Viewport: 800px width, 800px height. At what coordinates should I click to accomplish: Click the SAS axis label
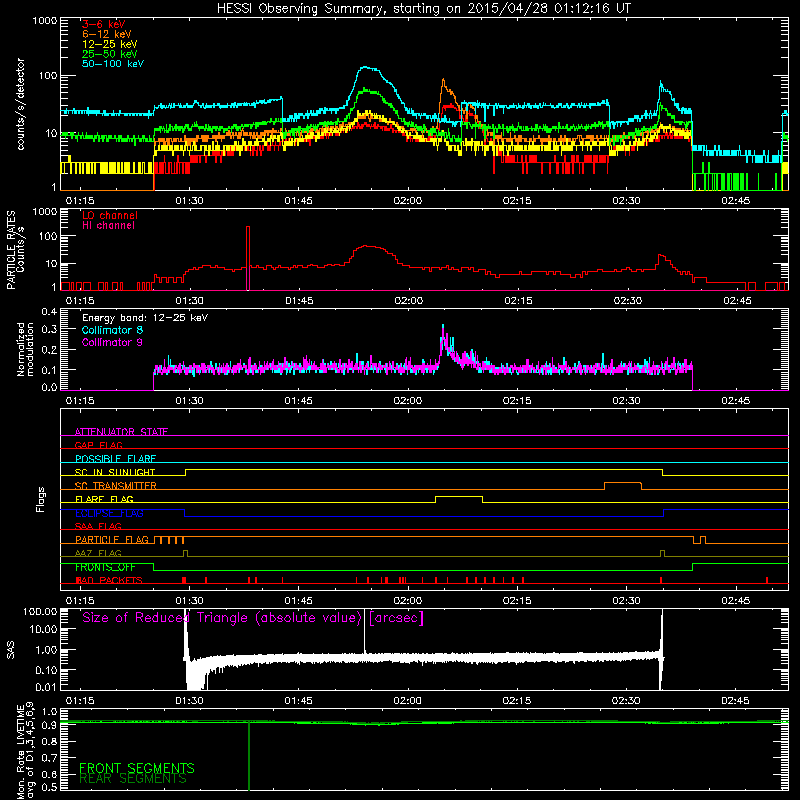pyautogui.click(x=11, y=650)
